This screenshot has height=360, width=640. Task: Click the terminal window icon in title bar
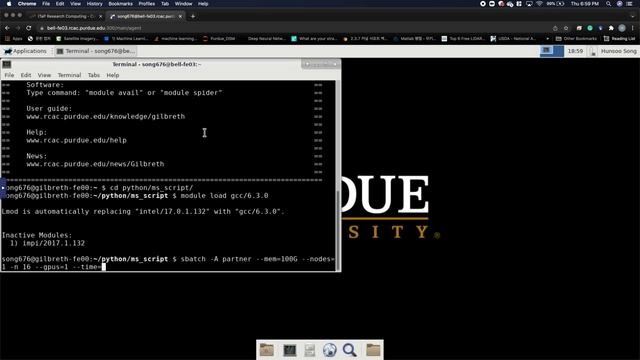click(7, 64)
